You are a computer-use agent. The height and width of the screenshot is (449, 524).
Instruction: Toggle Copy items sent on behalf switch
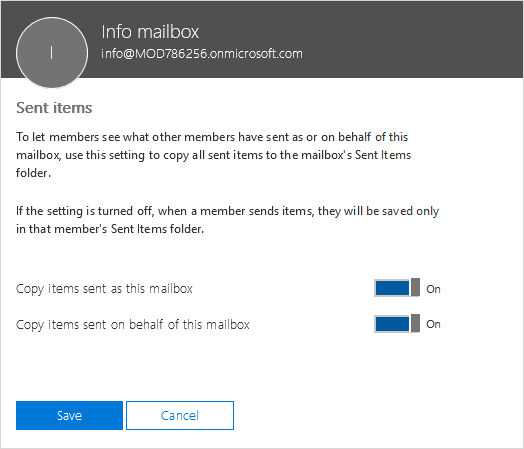(x=397, y=323)
